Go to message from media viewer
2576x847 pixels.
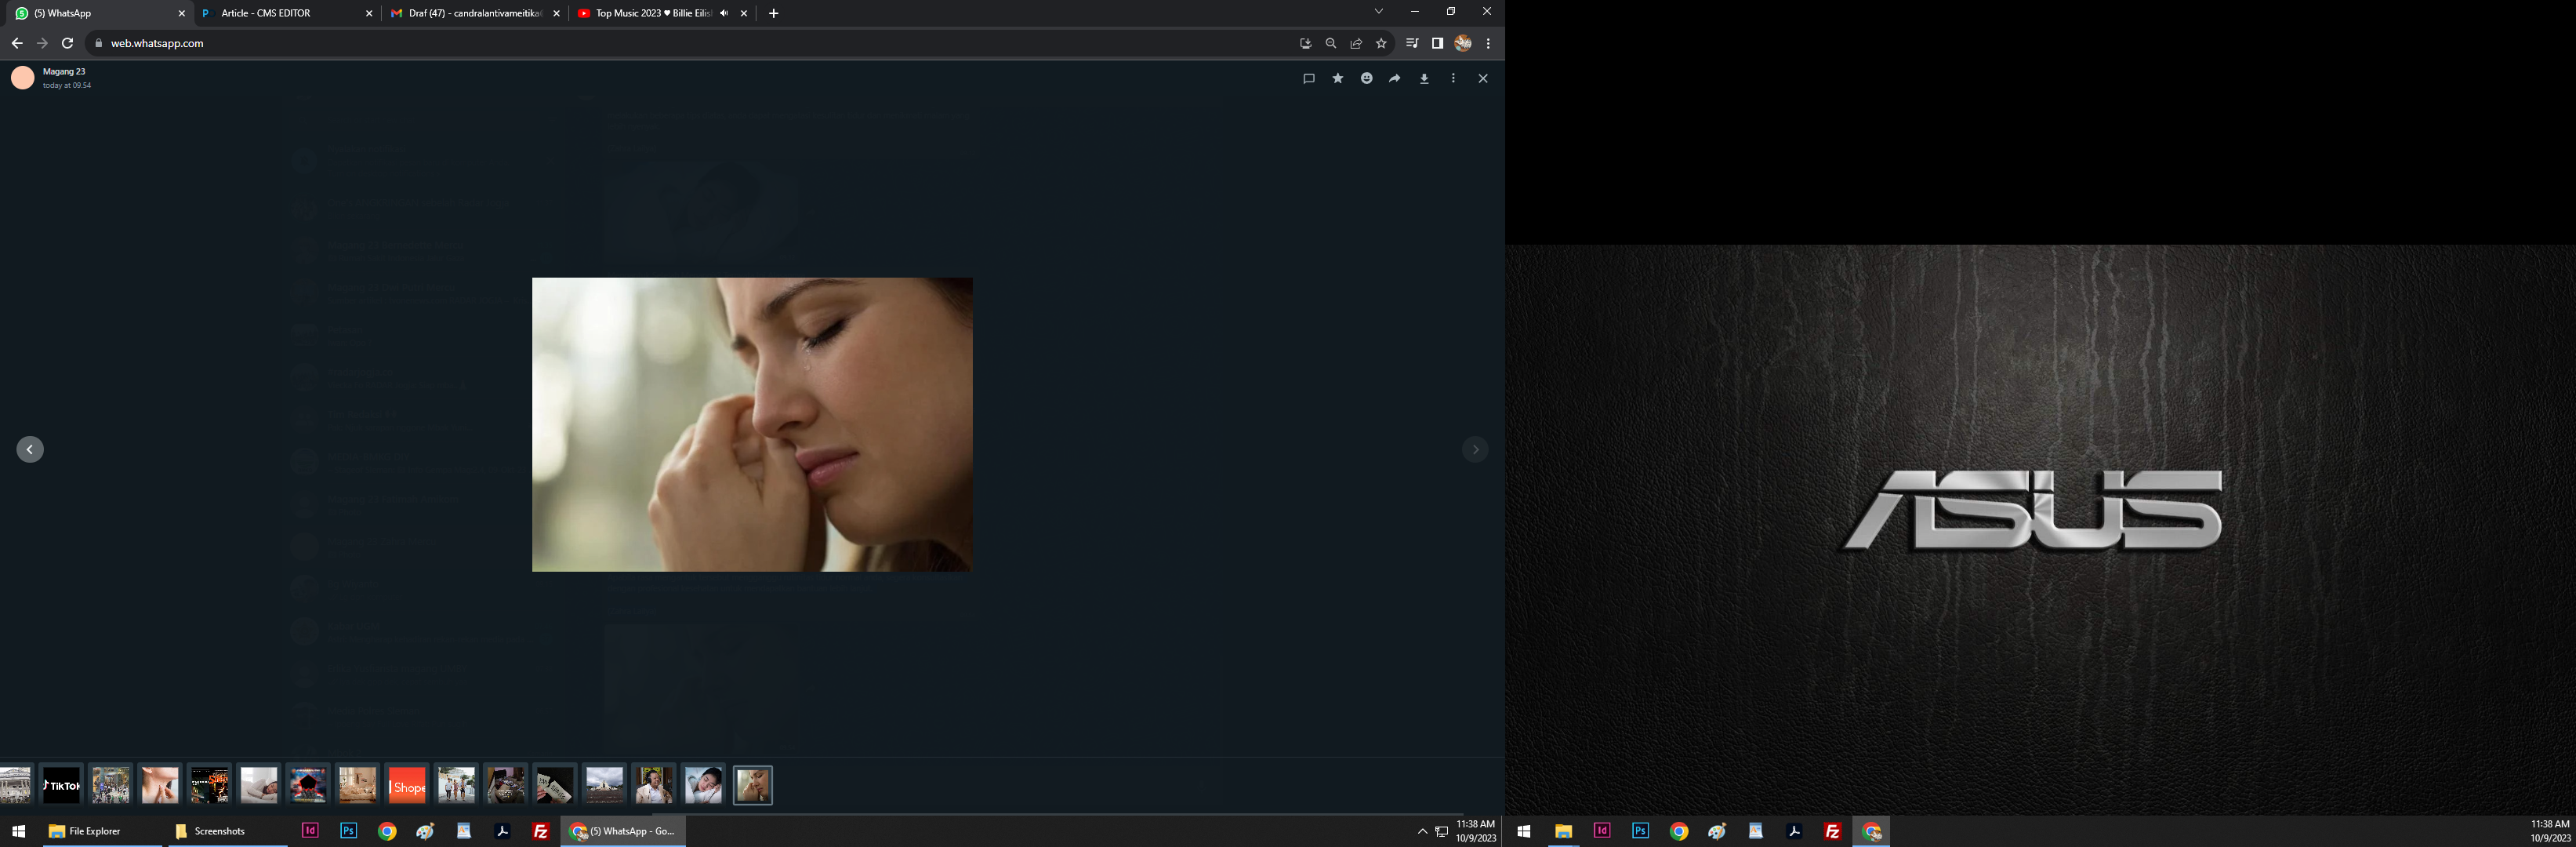coord(1308,78)
